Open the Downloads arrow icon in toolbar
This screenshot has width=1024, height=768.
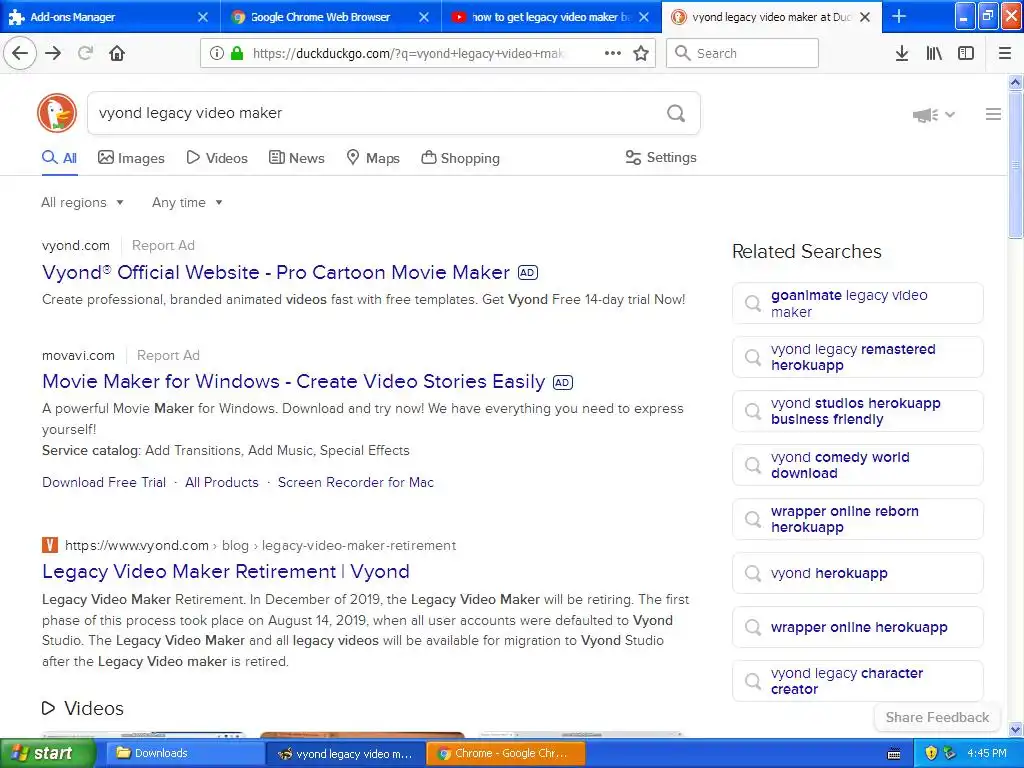901,53
